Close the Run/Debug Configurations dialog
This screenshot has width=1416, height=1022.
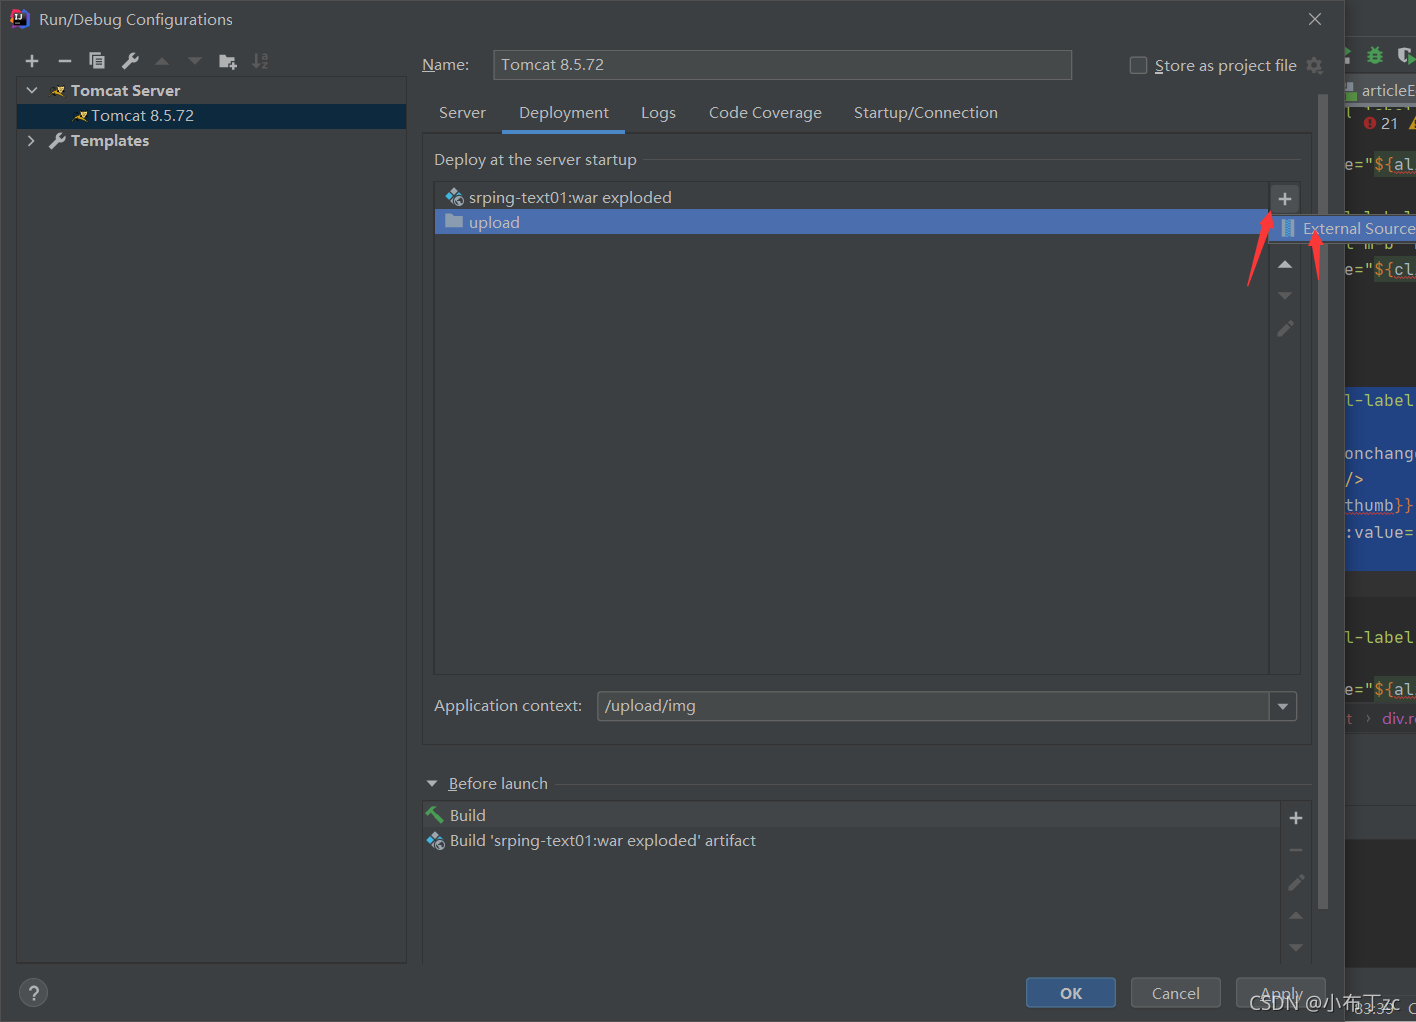(x=1315, y=19)
